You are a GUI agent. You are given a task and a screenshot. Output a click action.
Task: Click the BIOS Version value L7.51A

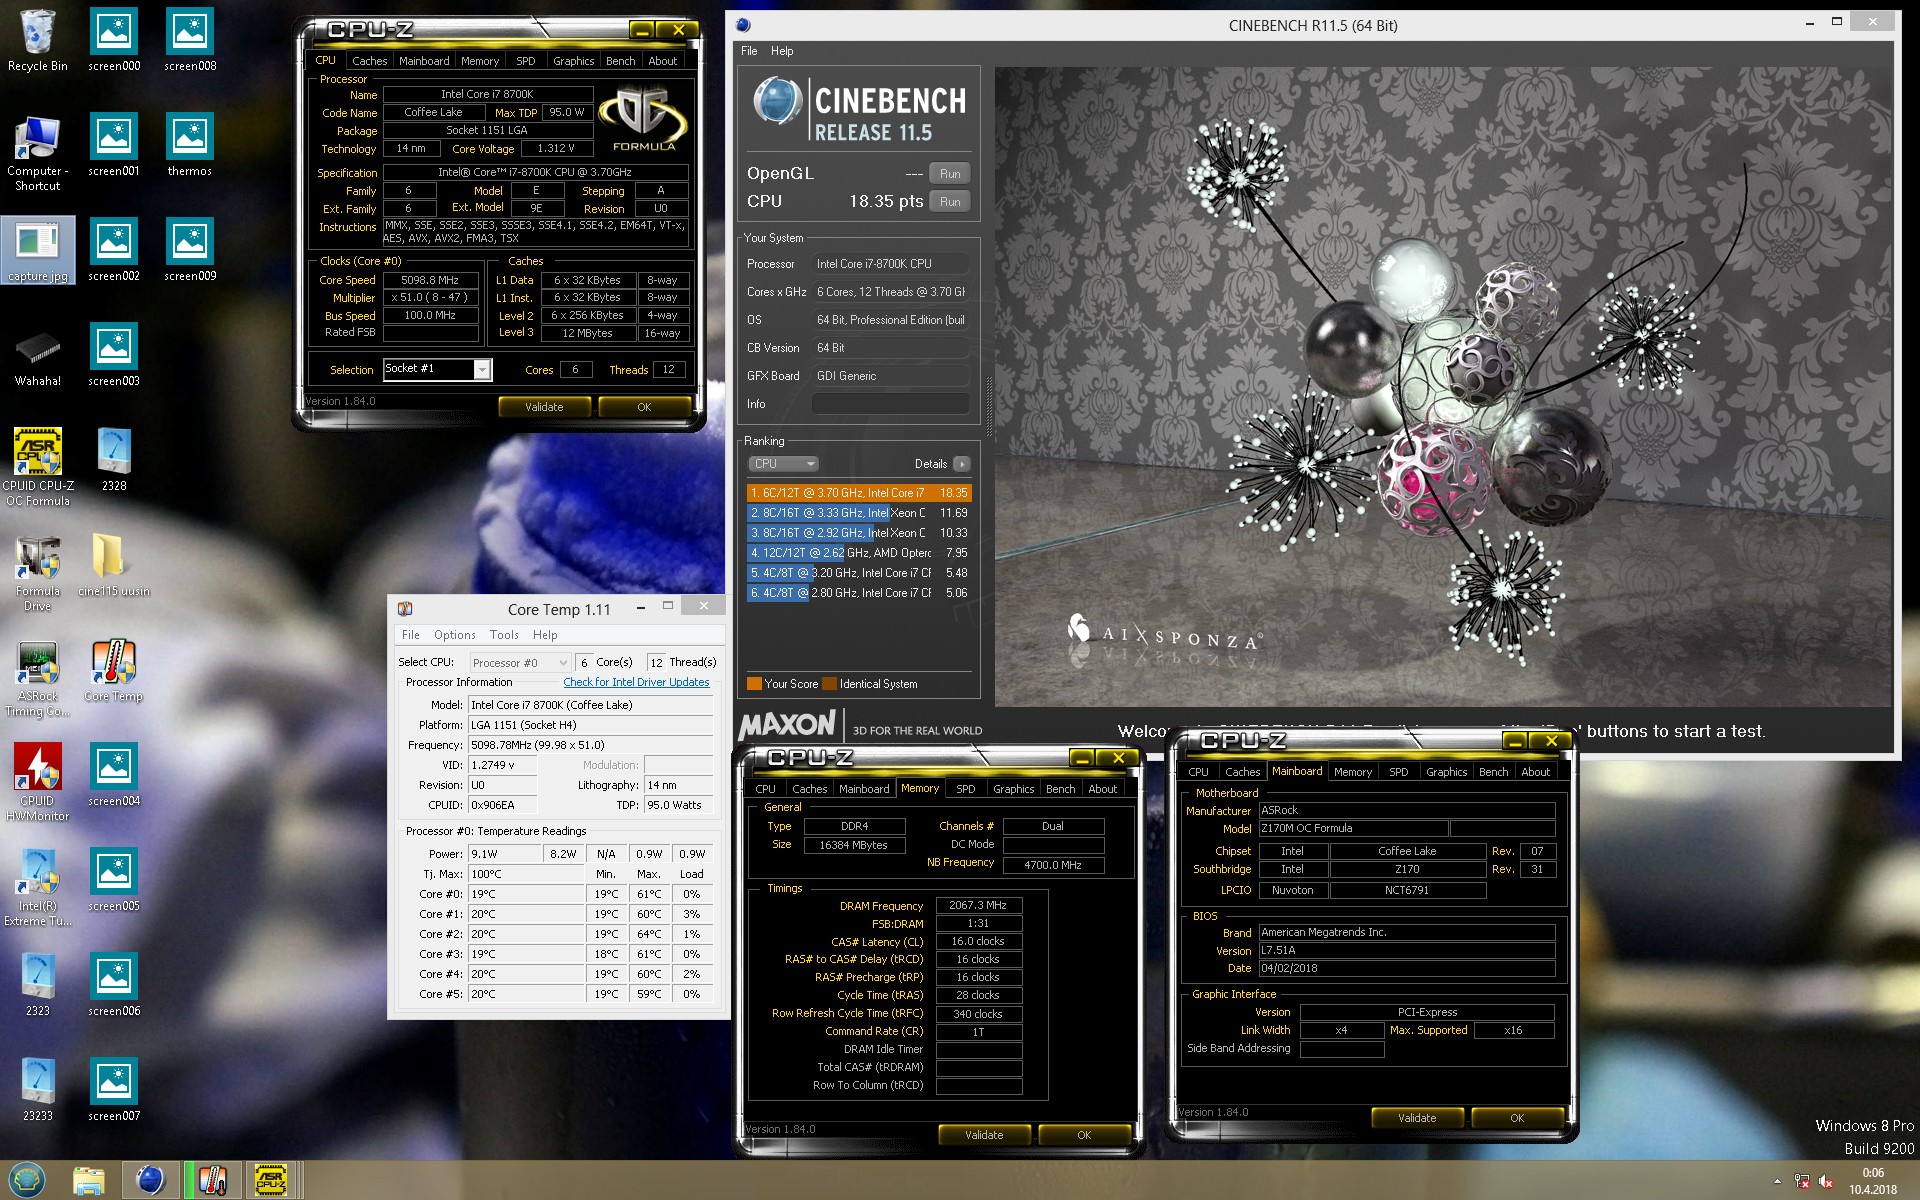tap(1407, 951)
